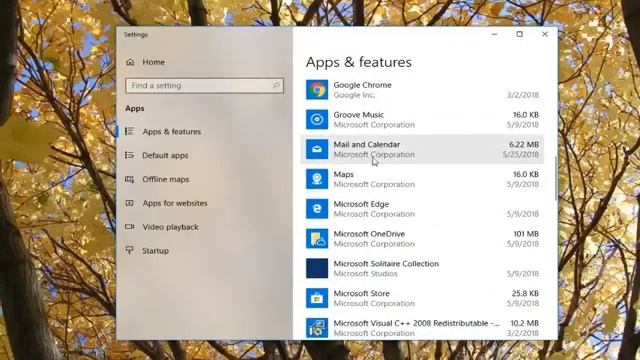Click the Apps & features page heading
640x360 pixels.
tap(359, 62)
